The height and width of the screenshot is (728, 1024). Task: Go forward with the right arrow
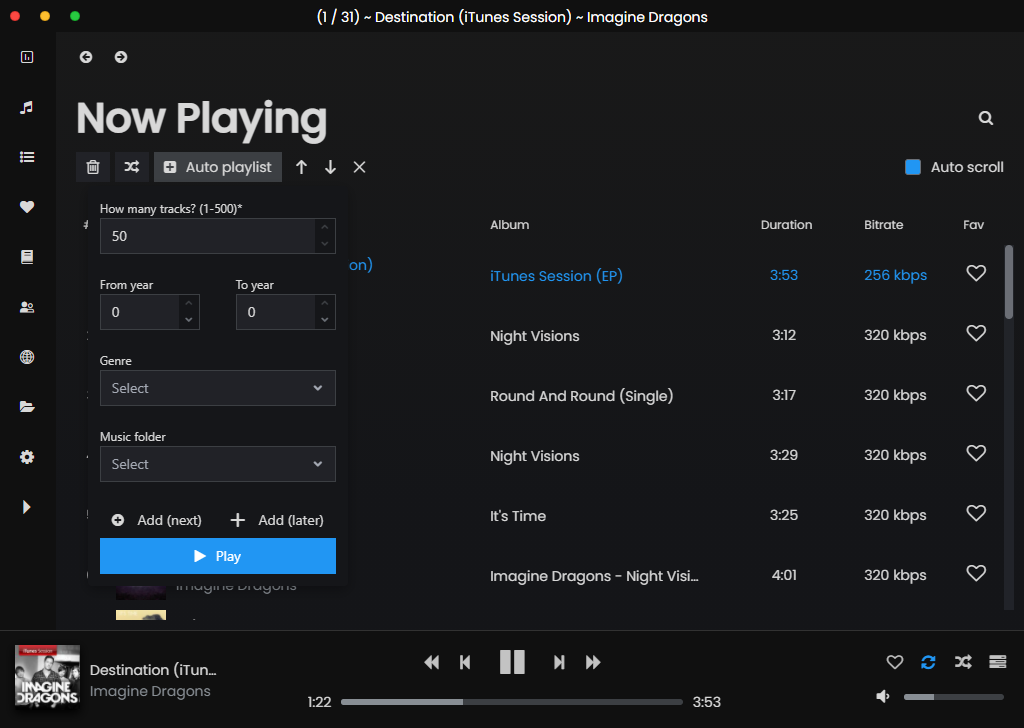[121, 57]
